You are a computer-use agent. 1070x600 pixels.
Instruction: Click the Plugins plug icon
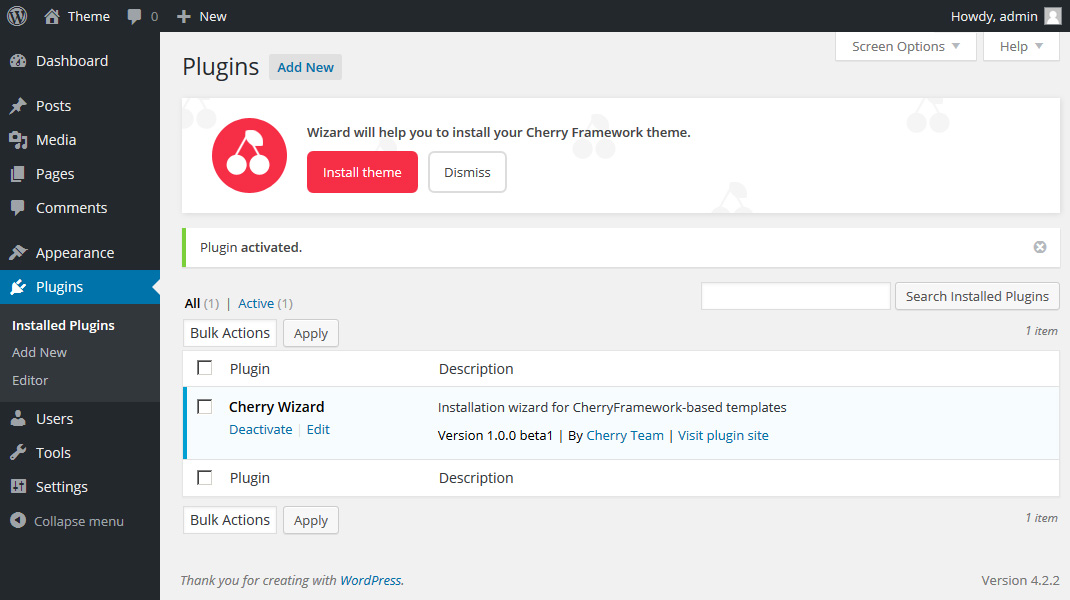(x=18, y=287)
